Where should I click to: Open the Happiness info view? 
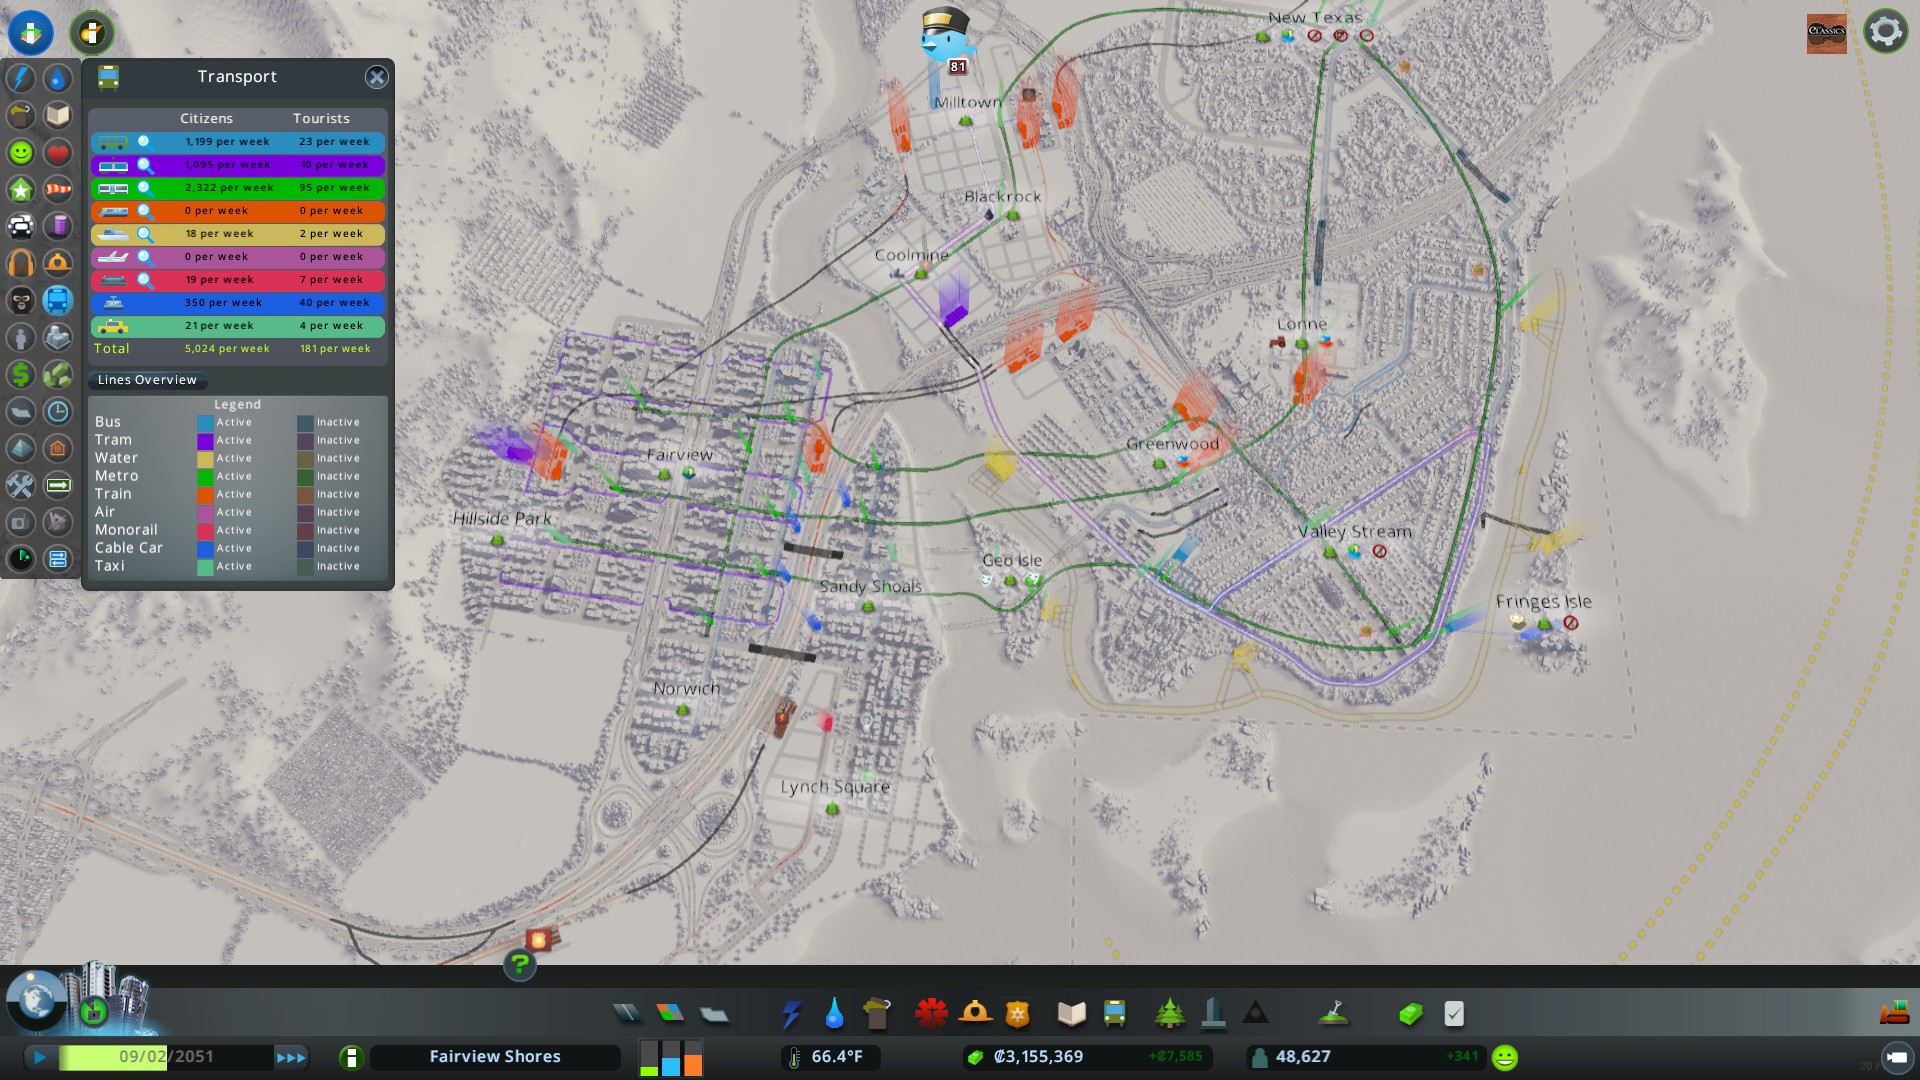point(21,152)
